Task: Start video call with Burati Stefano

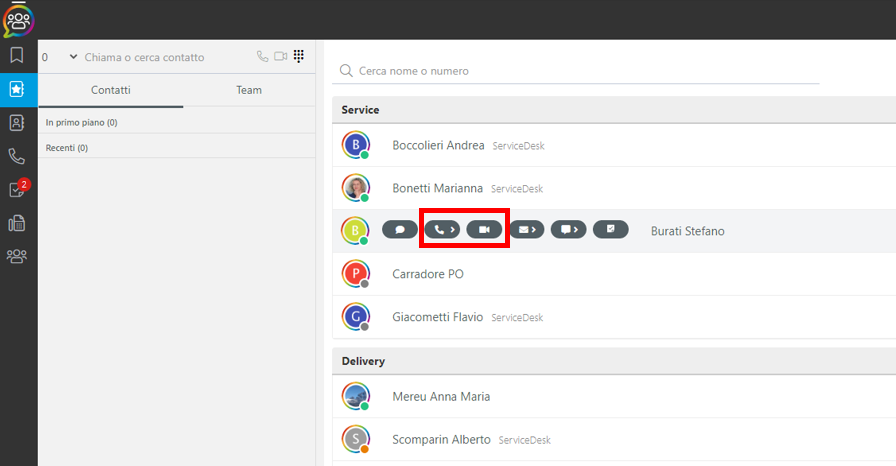Action: click(x=485, y=230)
